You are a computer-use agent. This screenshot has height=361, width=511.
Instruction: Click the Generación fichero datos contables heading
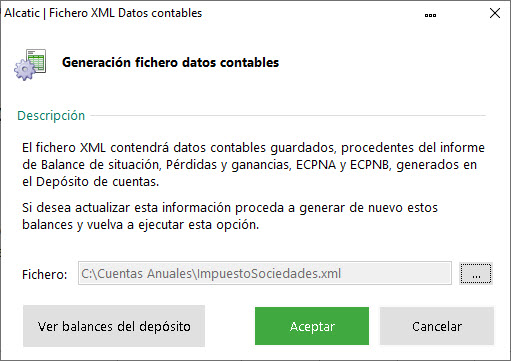tap(170, 63)
